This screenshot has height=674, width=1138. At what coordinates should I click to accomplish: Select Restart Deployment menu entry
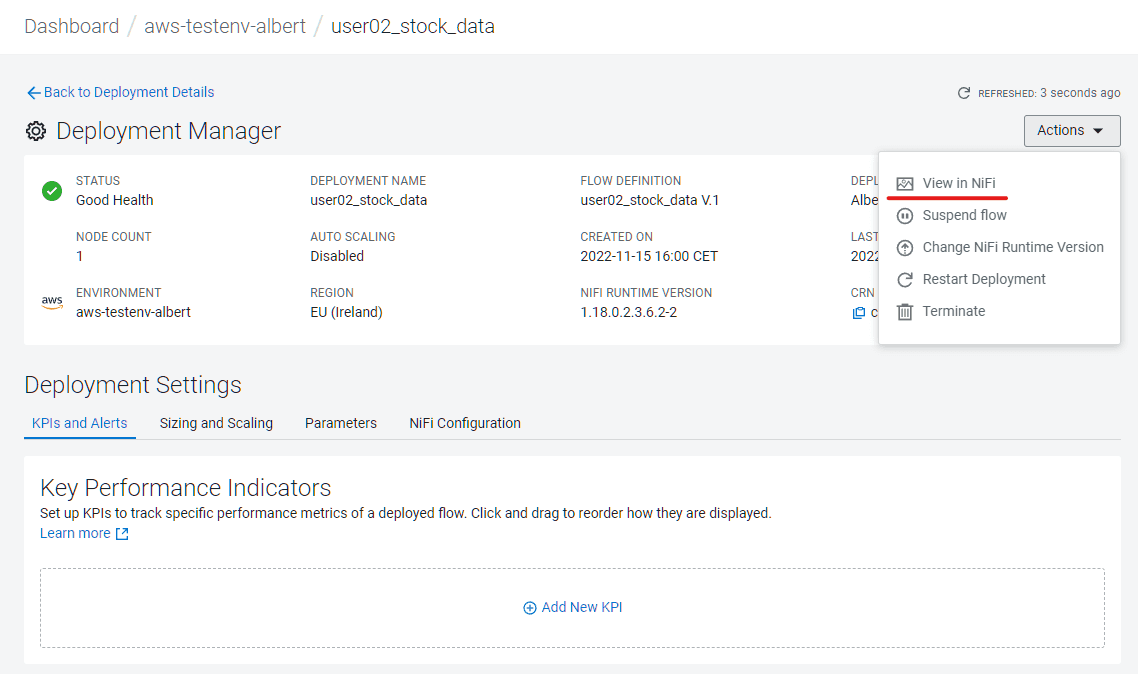click(x=983, y=280)
